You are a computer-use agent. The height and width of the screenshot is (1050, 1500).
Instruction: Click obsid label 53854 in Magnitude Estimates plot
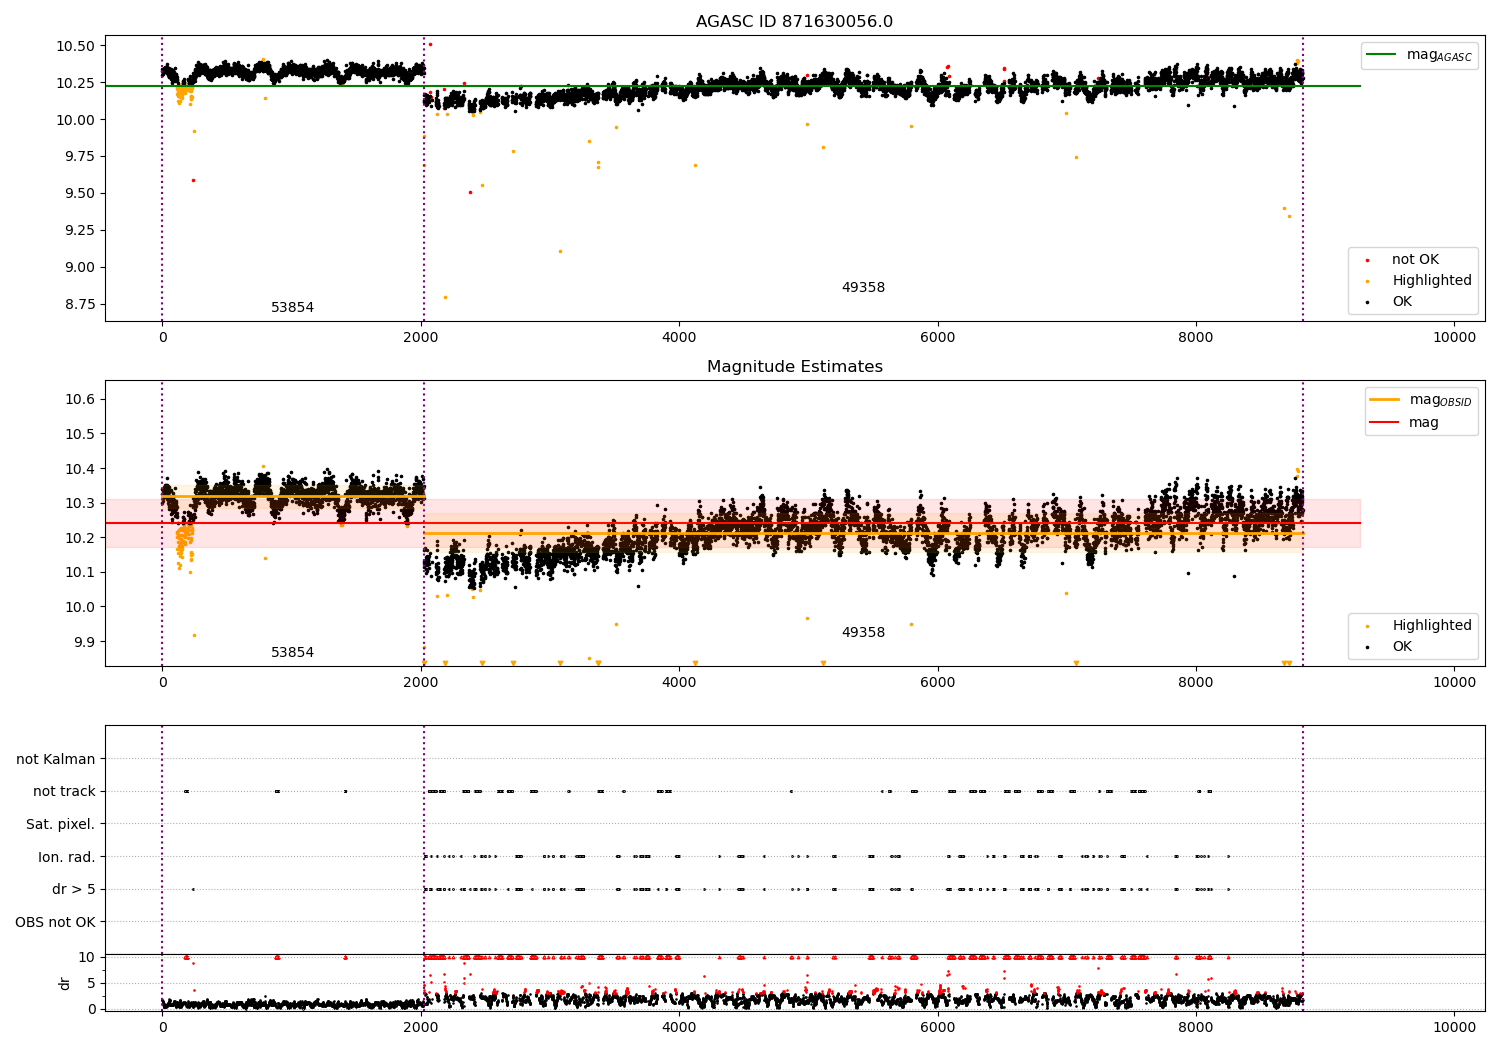(x=292, y=653)
